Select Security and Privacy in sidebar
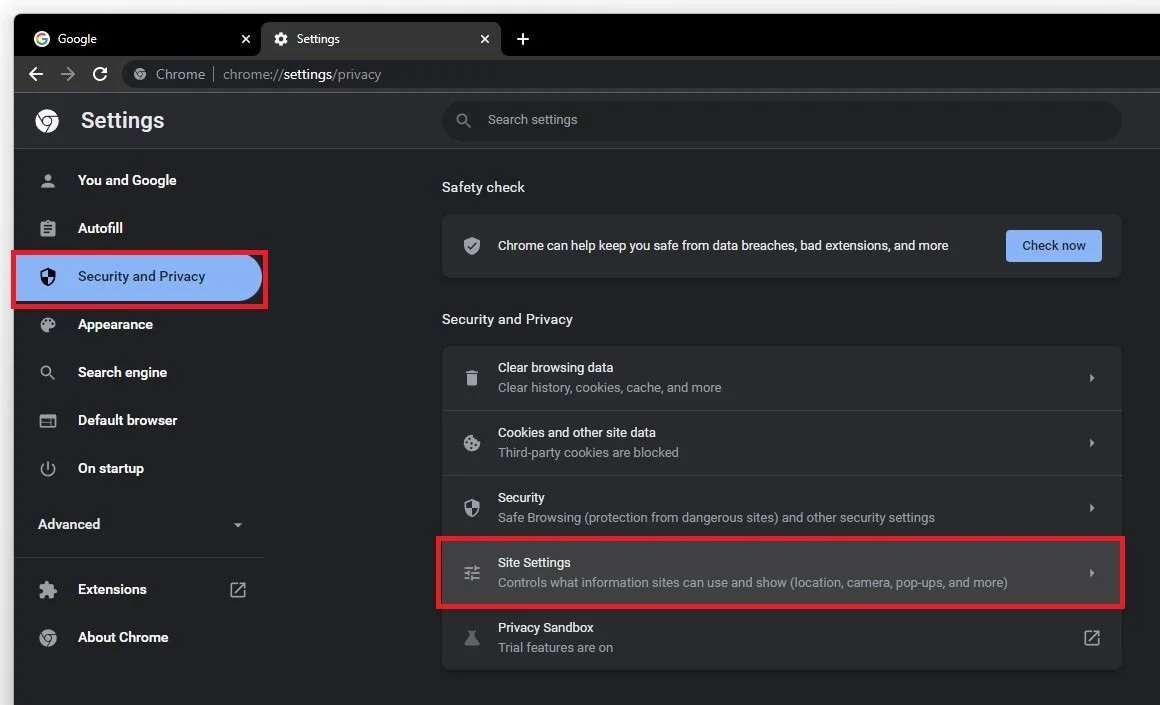Image resolution: width=1160 pixels, height=705 pixels. (138, 277)
